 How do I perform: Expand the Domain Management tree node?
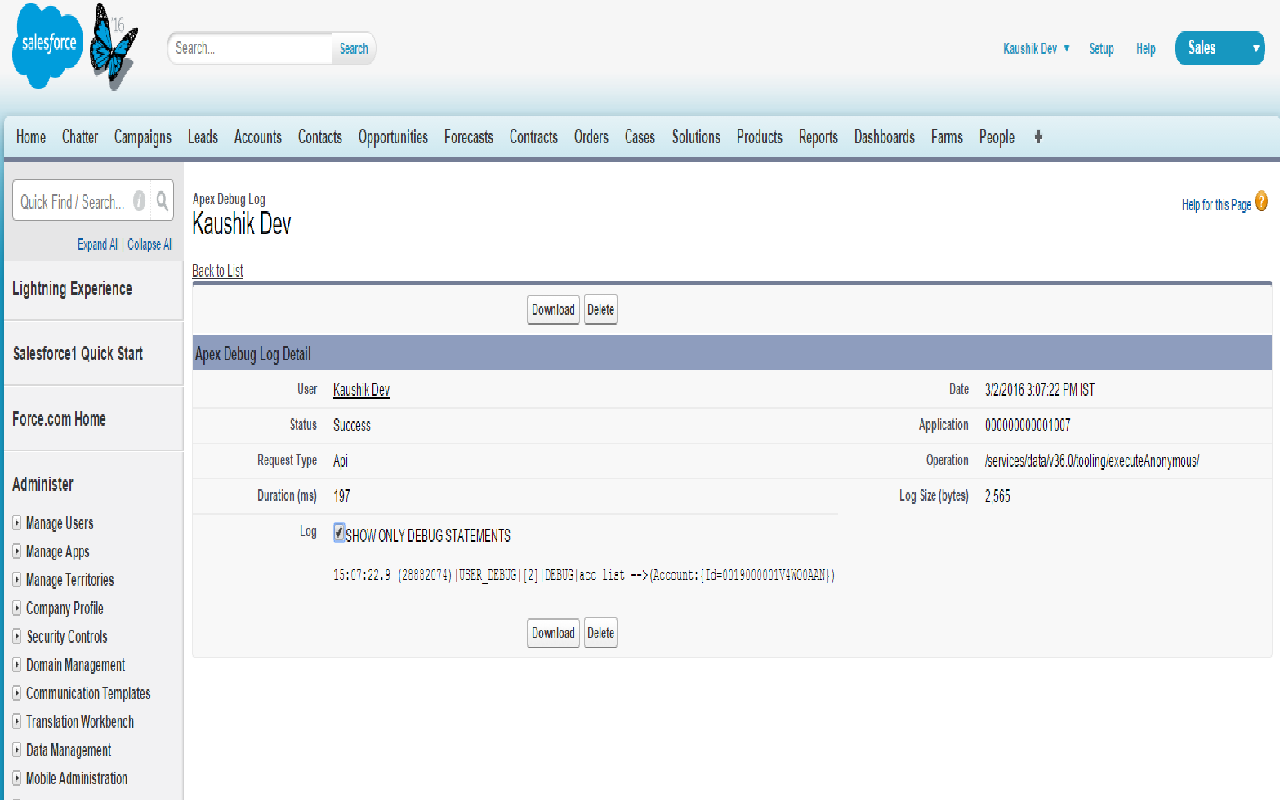pyautogui.click(x=17, y=665)
